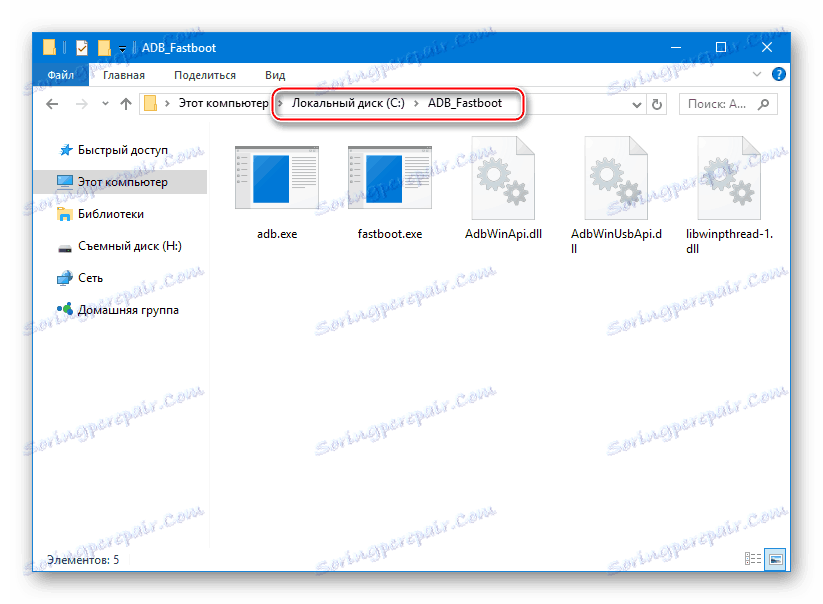Click the AdbWinApi.dll file name
The width and height of the screenshot is (823, 604).
(503, 234)
